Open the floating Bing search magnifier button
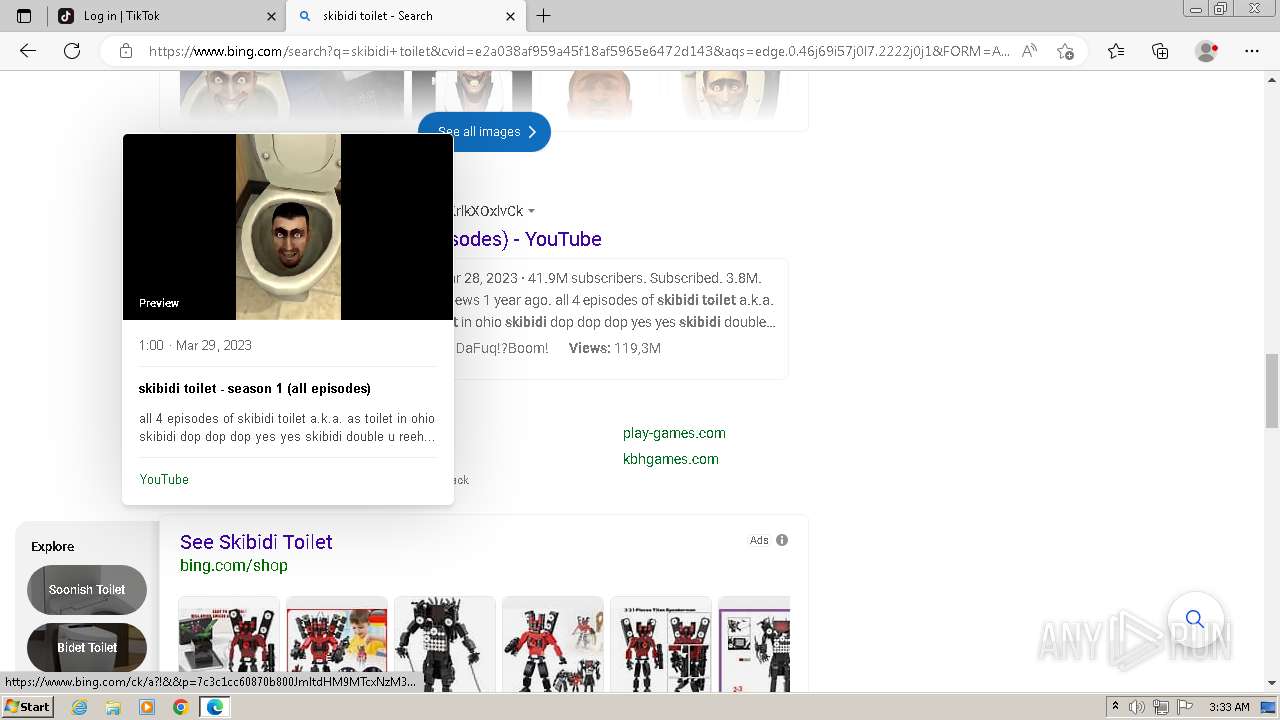Viewport: 1280px width, 720px height. click(1195, 620)
